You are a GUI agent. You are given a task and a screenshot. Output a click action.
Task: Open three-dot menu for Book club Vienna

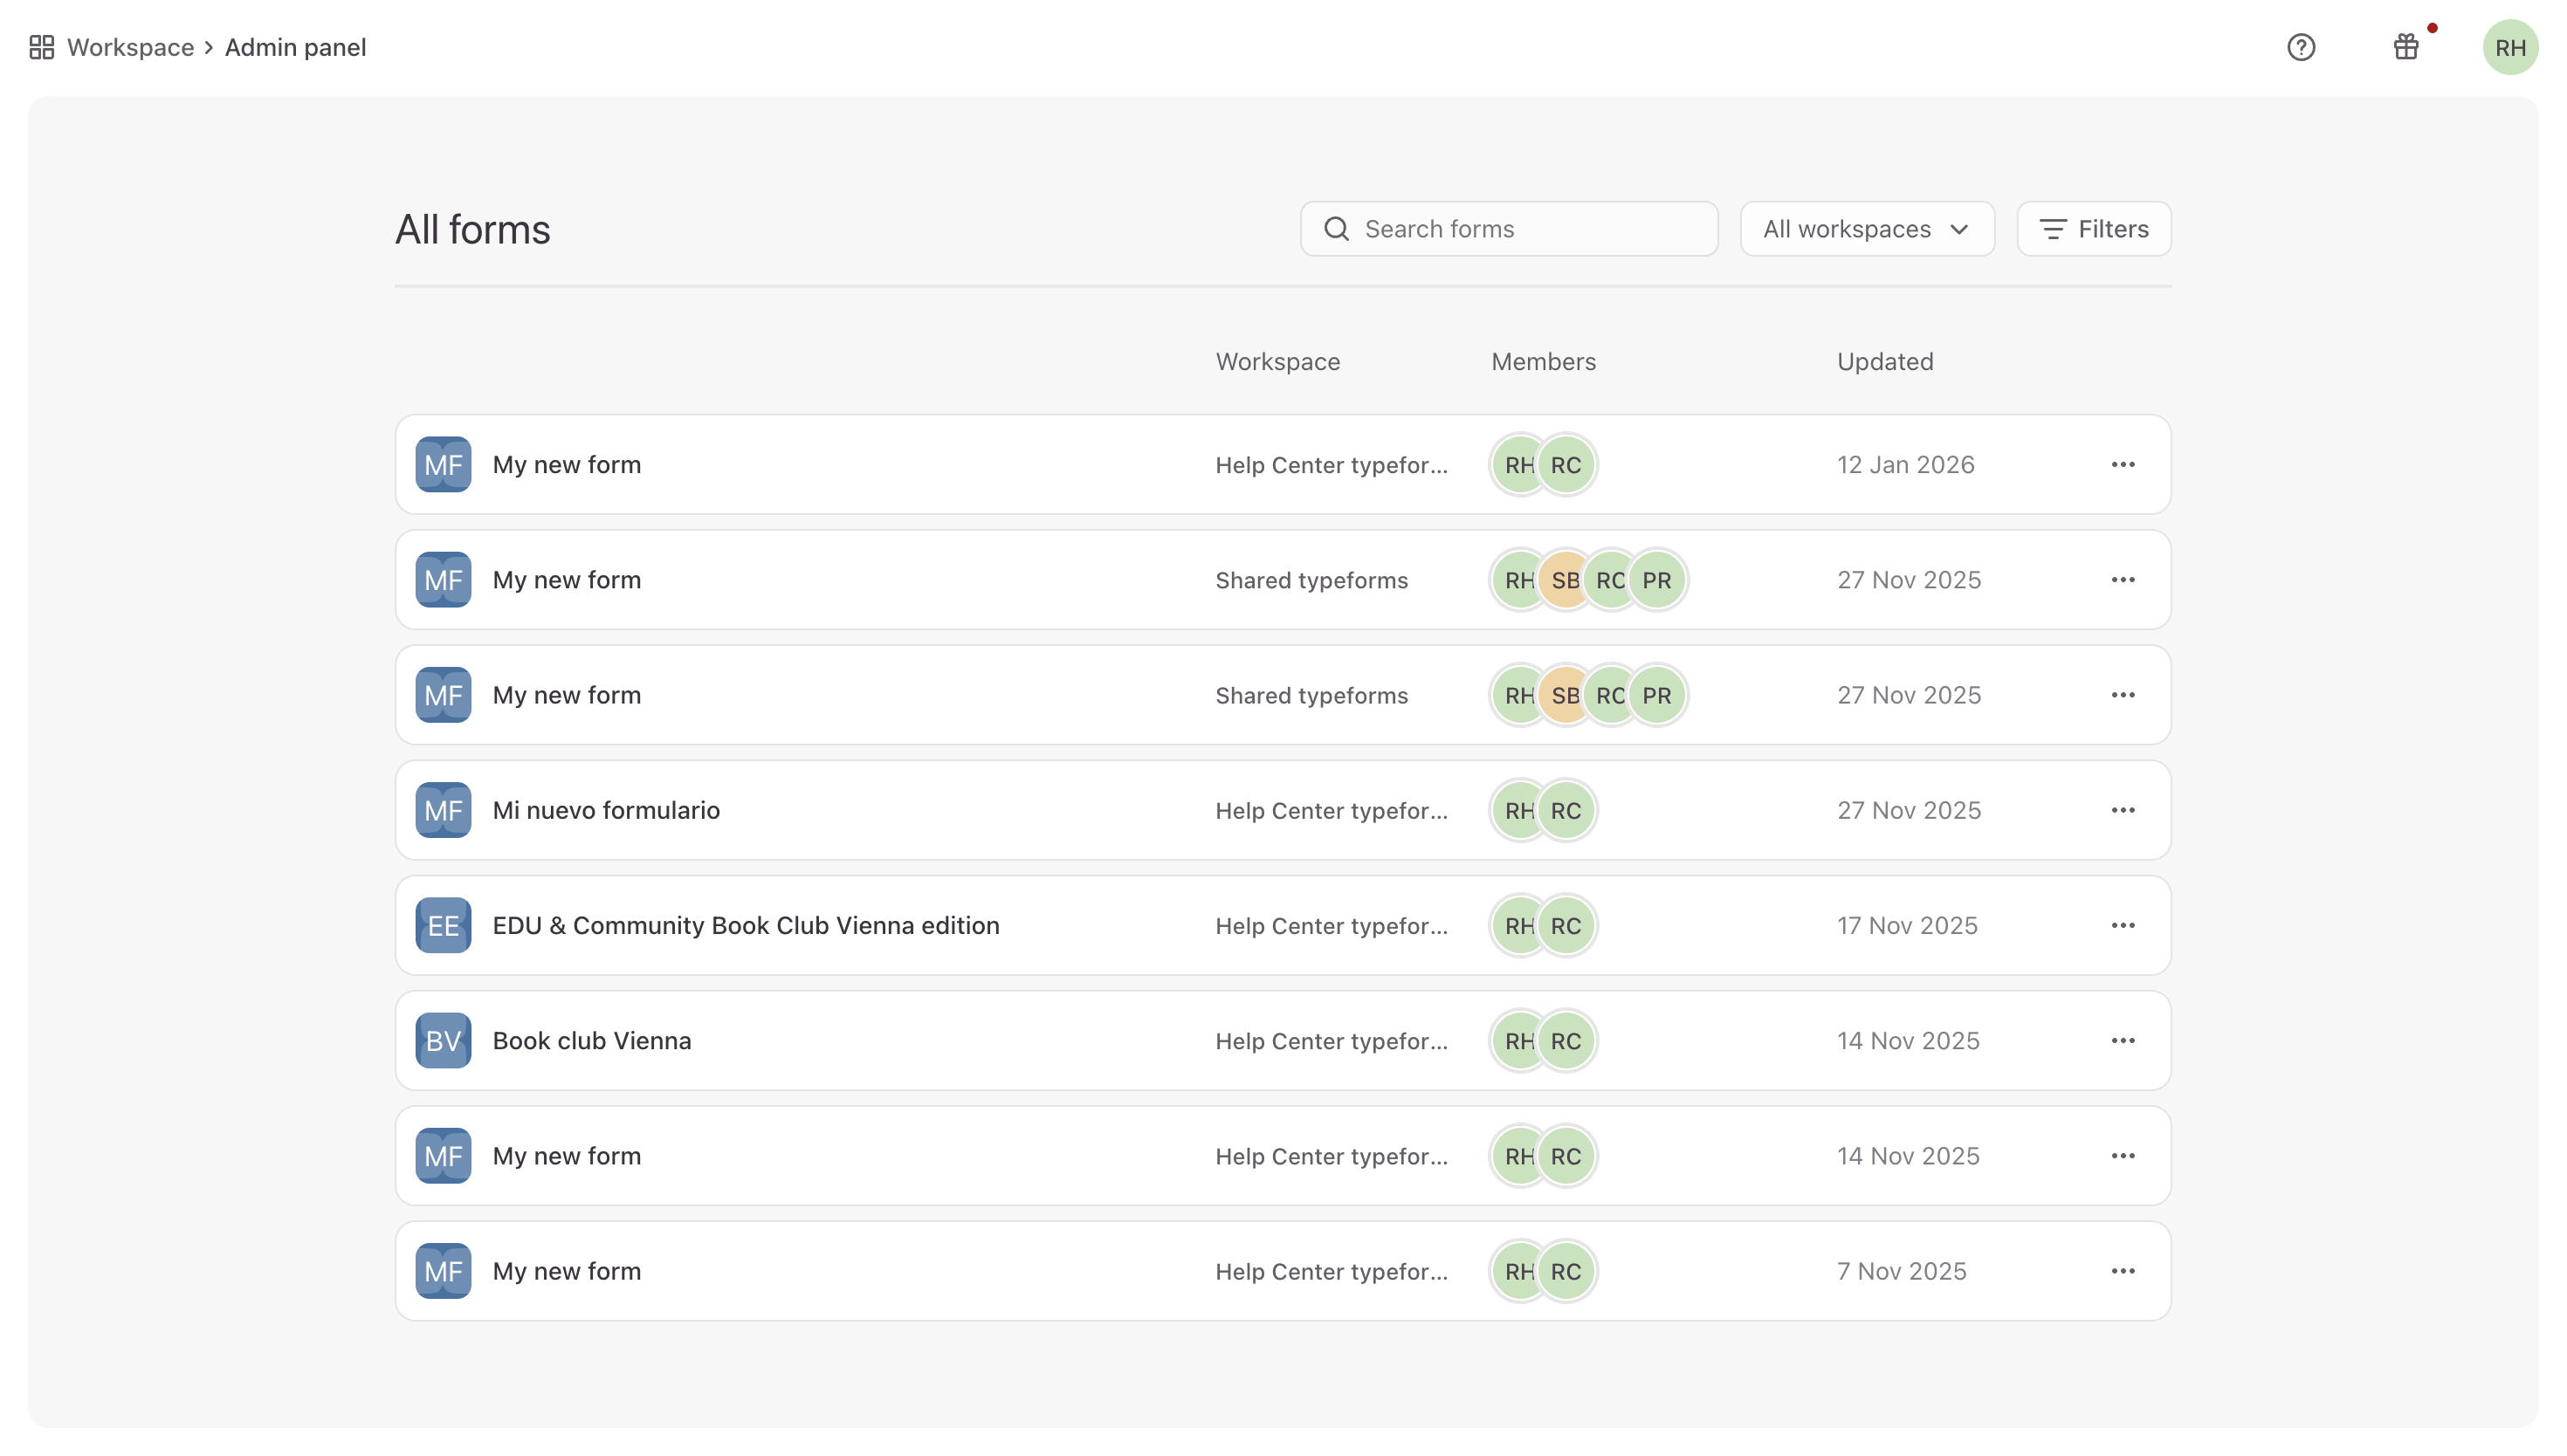[x=2122, y=1040]
